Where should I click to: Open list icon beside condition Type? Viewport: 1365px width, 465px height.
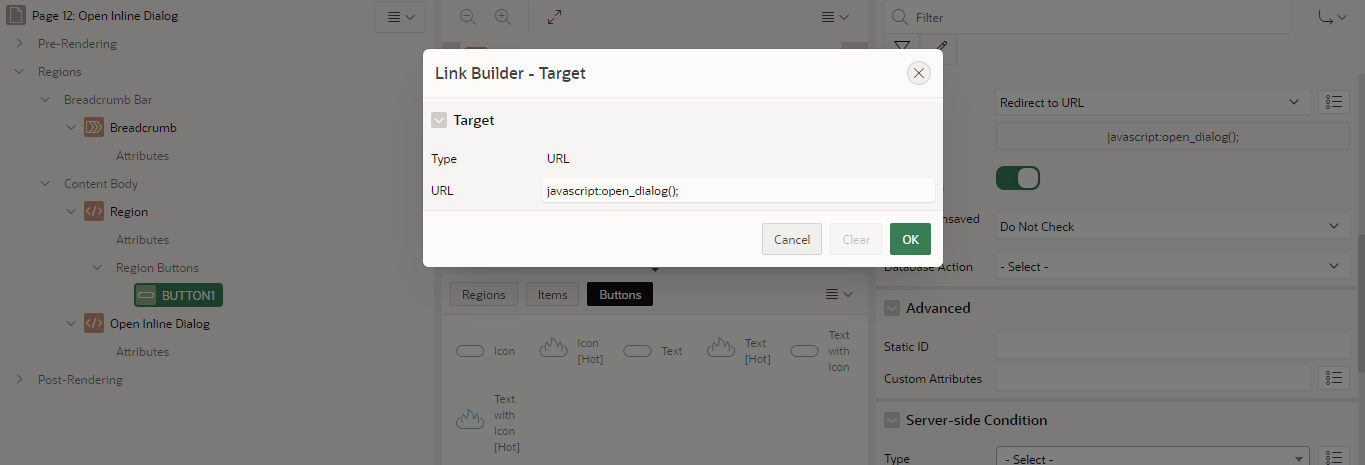1334,457
